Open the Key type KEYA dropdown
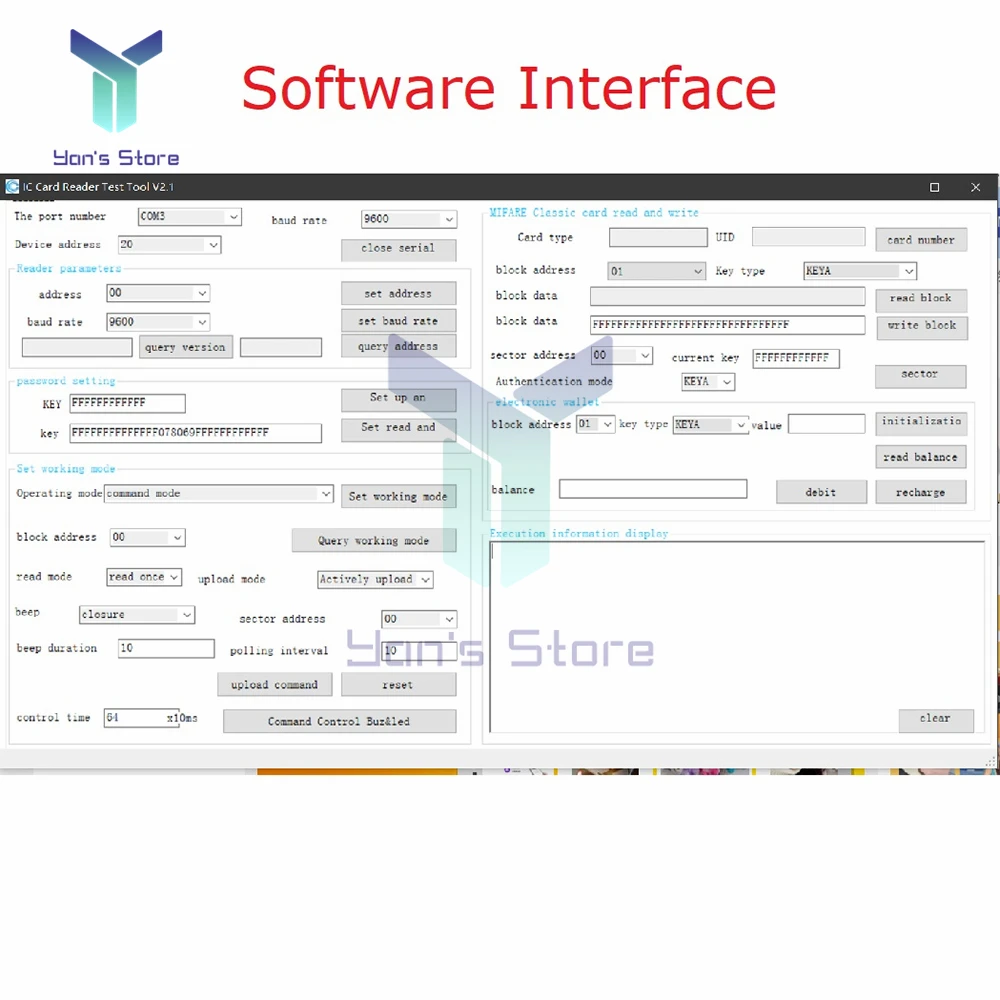 pos(860,271)
